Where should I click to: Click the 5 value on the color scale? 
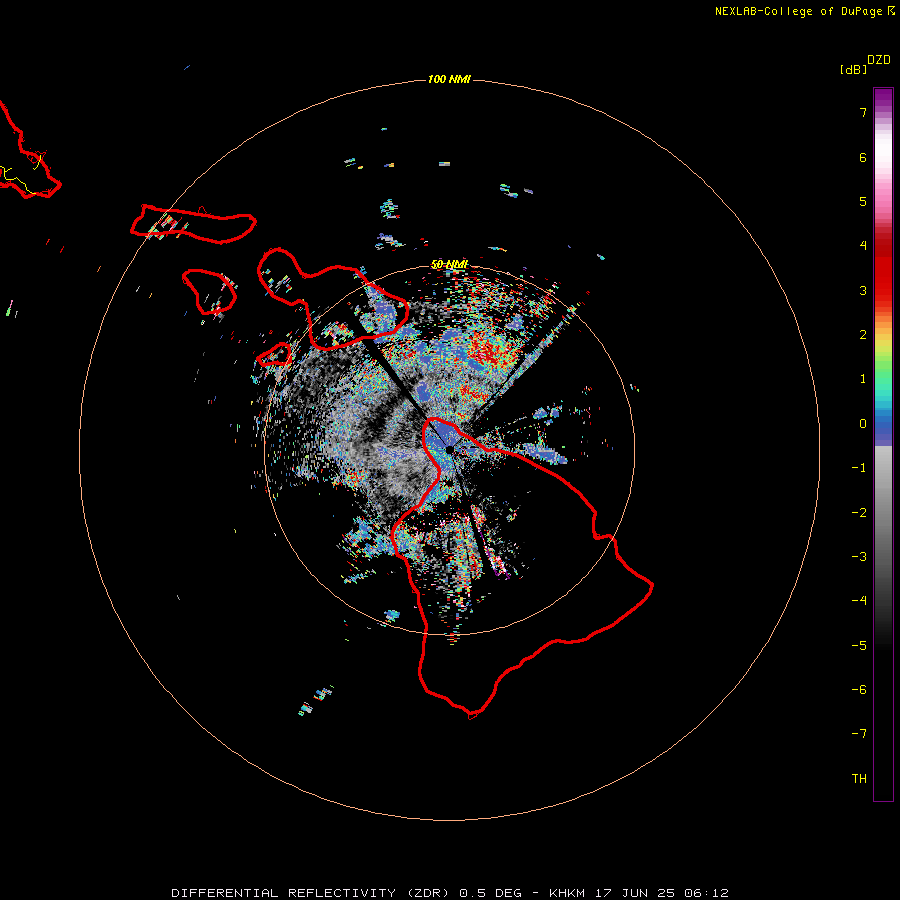(x=863, y=201)
